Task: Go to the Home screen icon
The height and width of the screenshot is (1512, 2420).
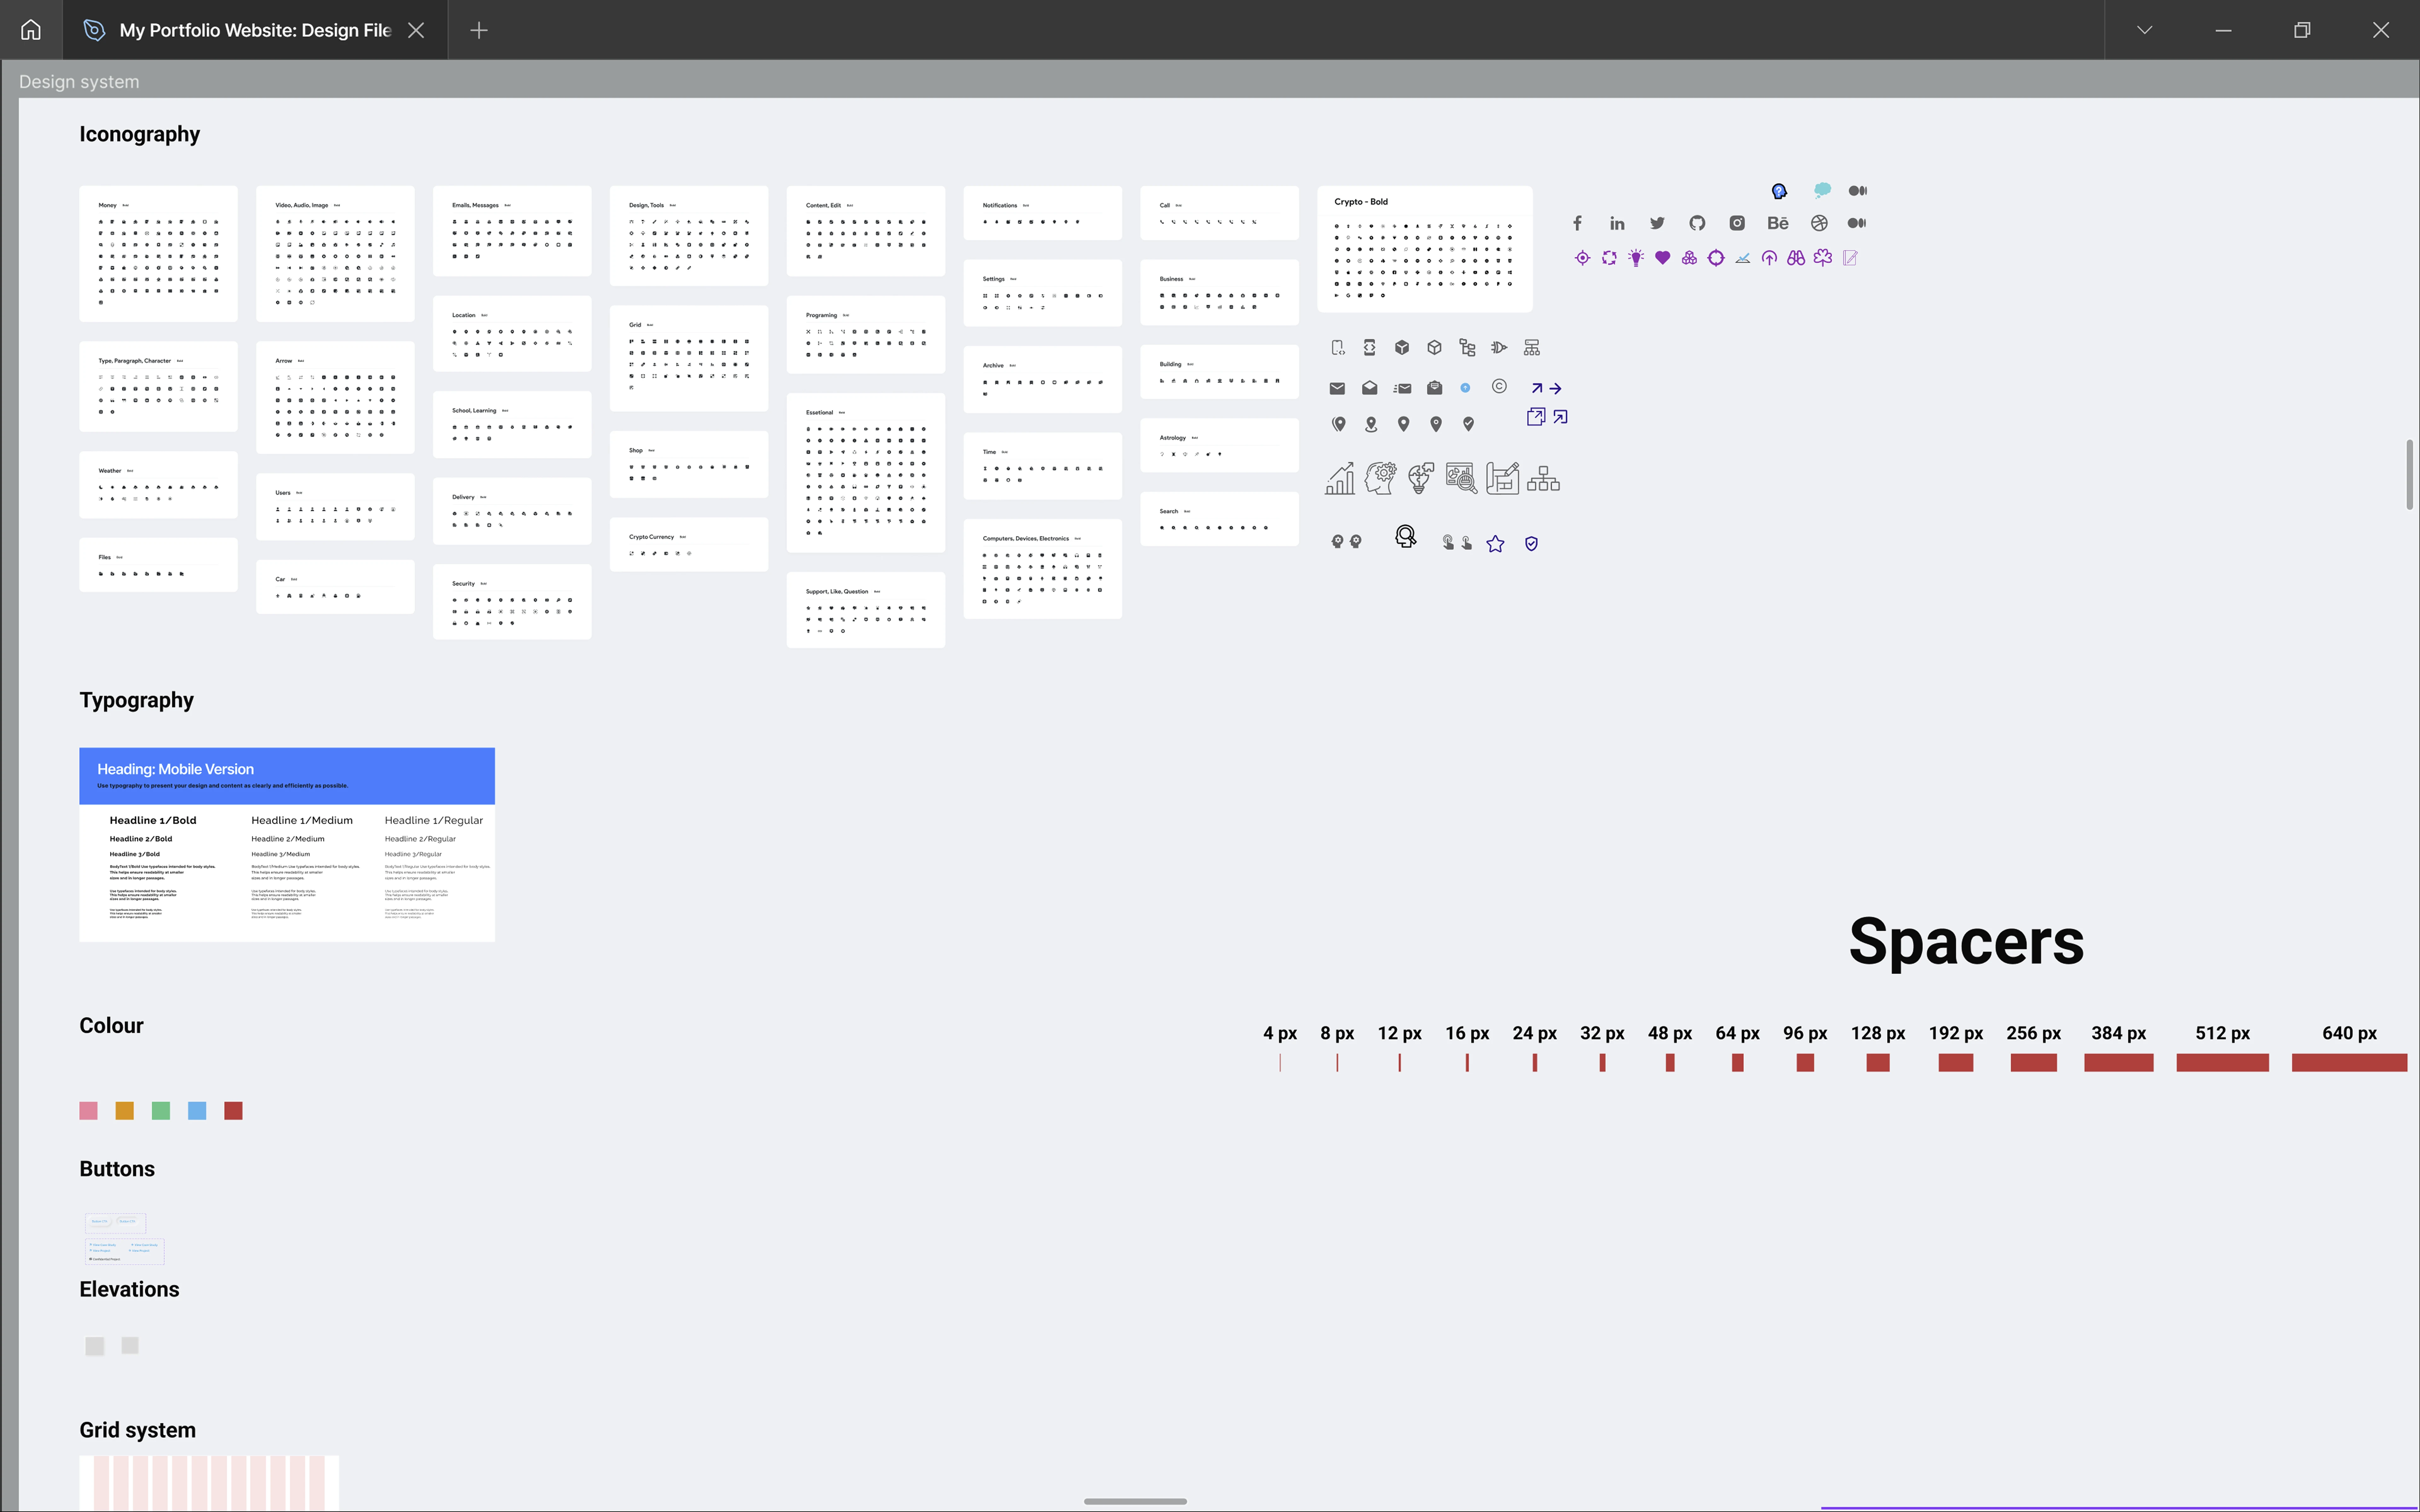Action: (31, 30)
